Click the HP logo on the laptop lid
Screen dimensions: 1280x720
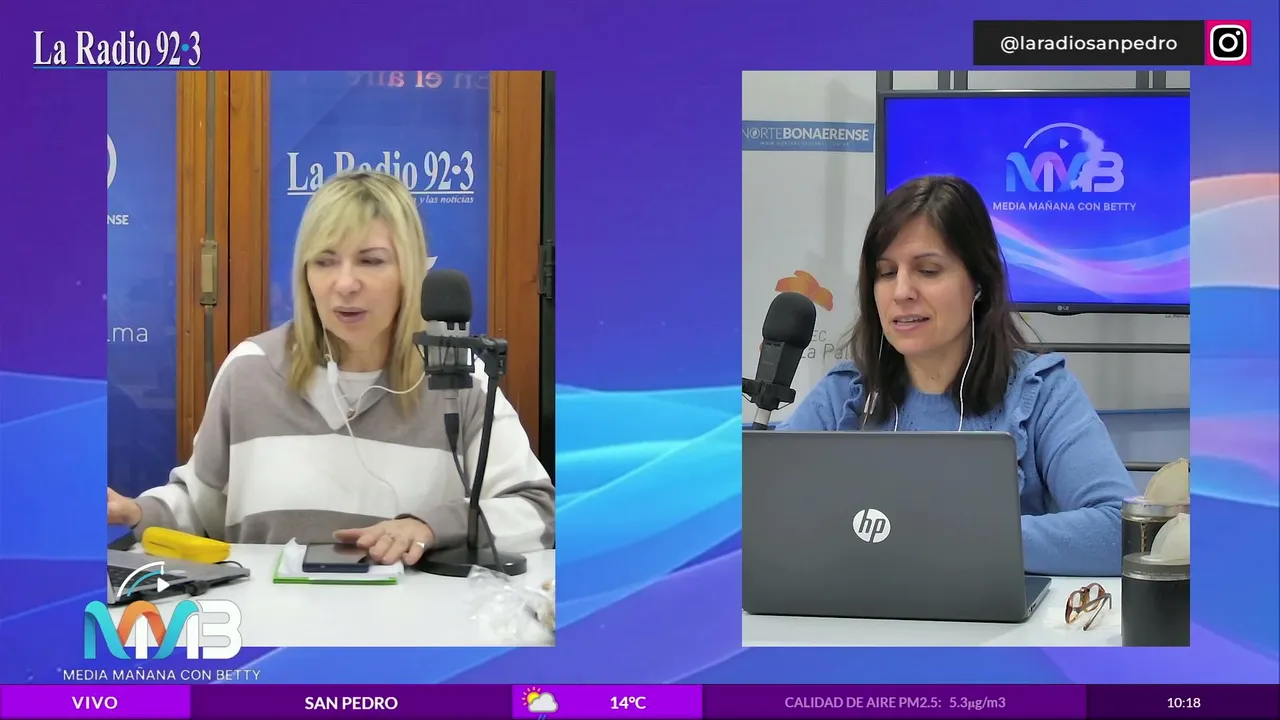pos(871,526)
